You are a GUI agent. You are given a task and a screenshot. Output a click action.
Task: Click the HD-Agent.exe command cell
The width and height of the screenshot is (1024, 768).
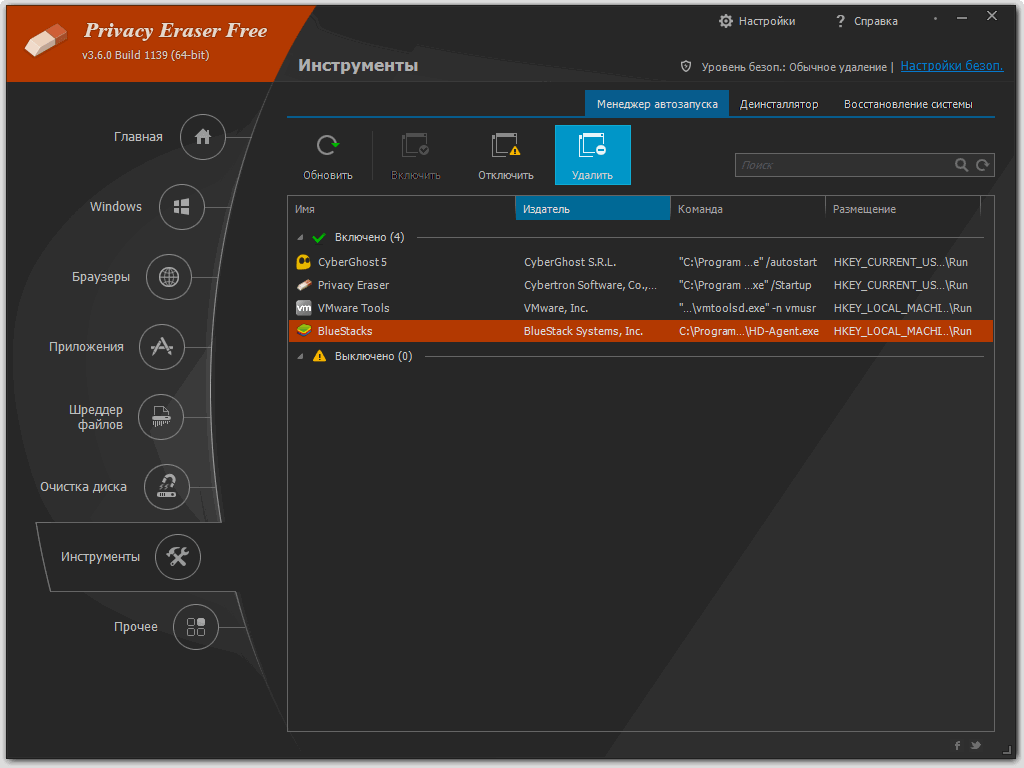pos(748,330)
